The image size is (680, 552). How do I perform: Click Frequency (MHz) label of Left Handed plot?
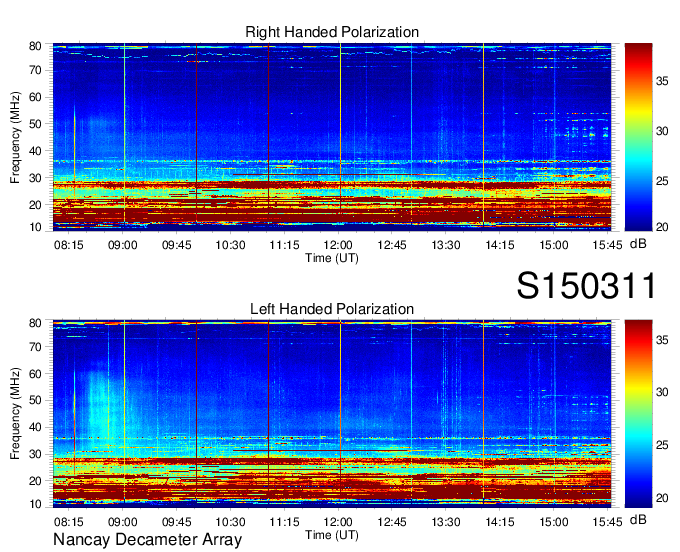coord(15,414)
